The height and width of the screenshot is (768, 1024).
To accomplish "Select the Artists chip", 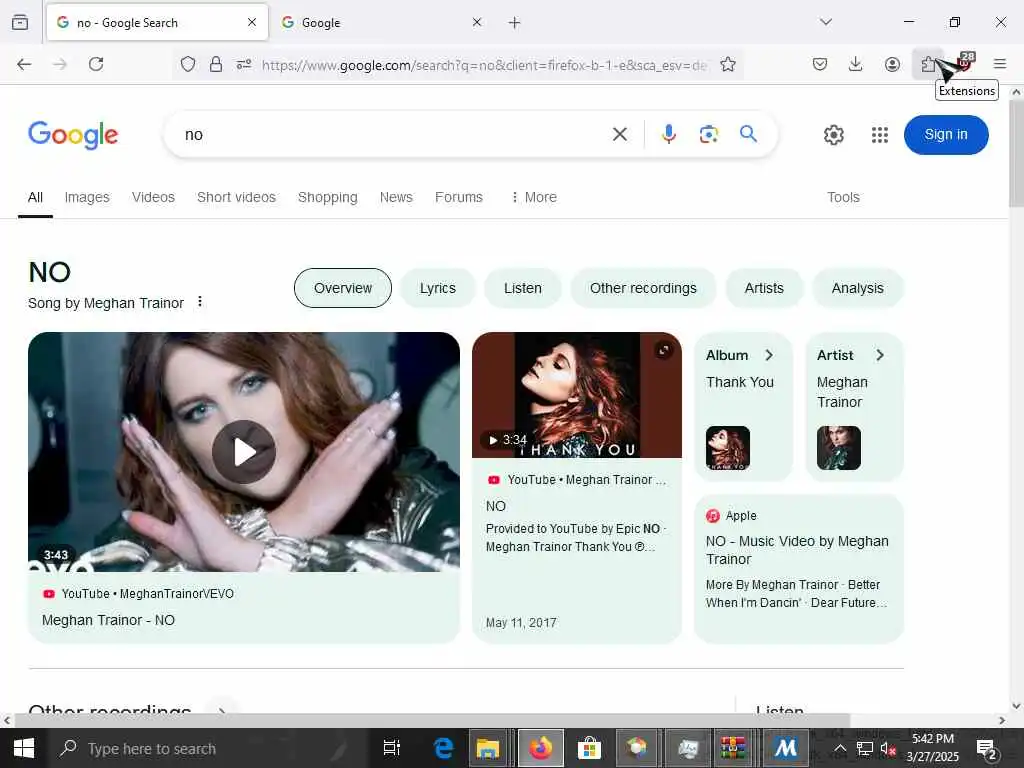I will [764, 288].
